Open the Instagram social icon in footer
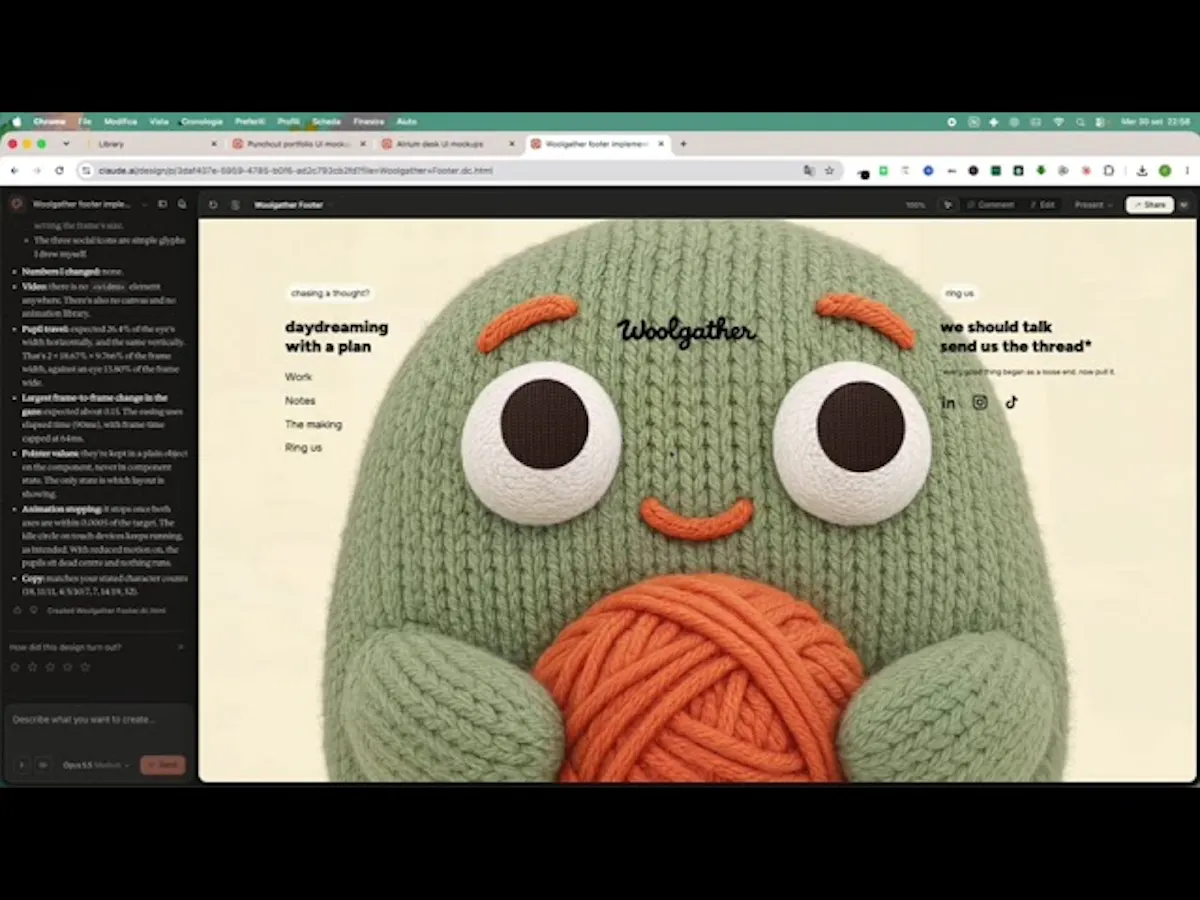This screenshot has height=900, width=1200. tap(980, 402)
